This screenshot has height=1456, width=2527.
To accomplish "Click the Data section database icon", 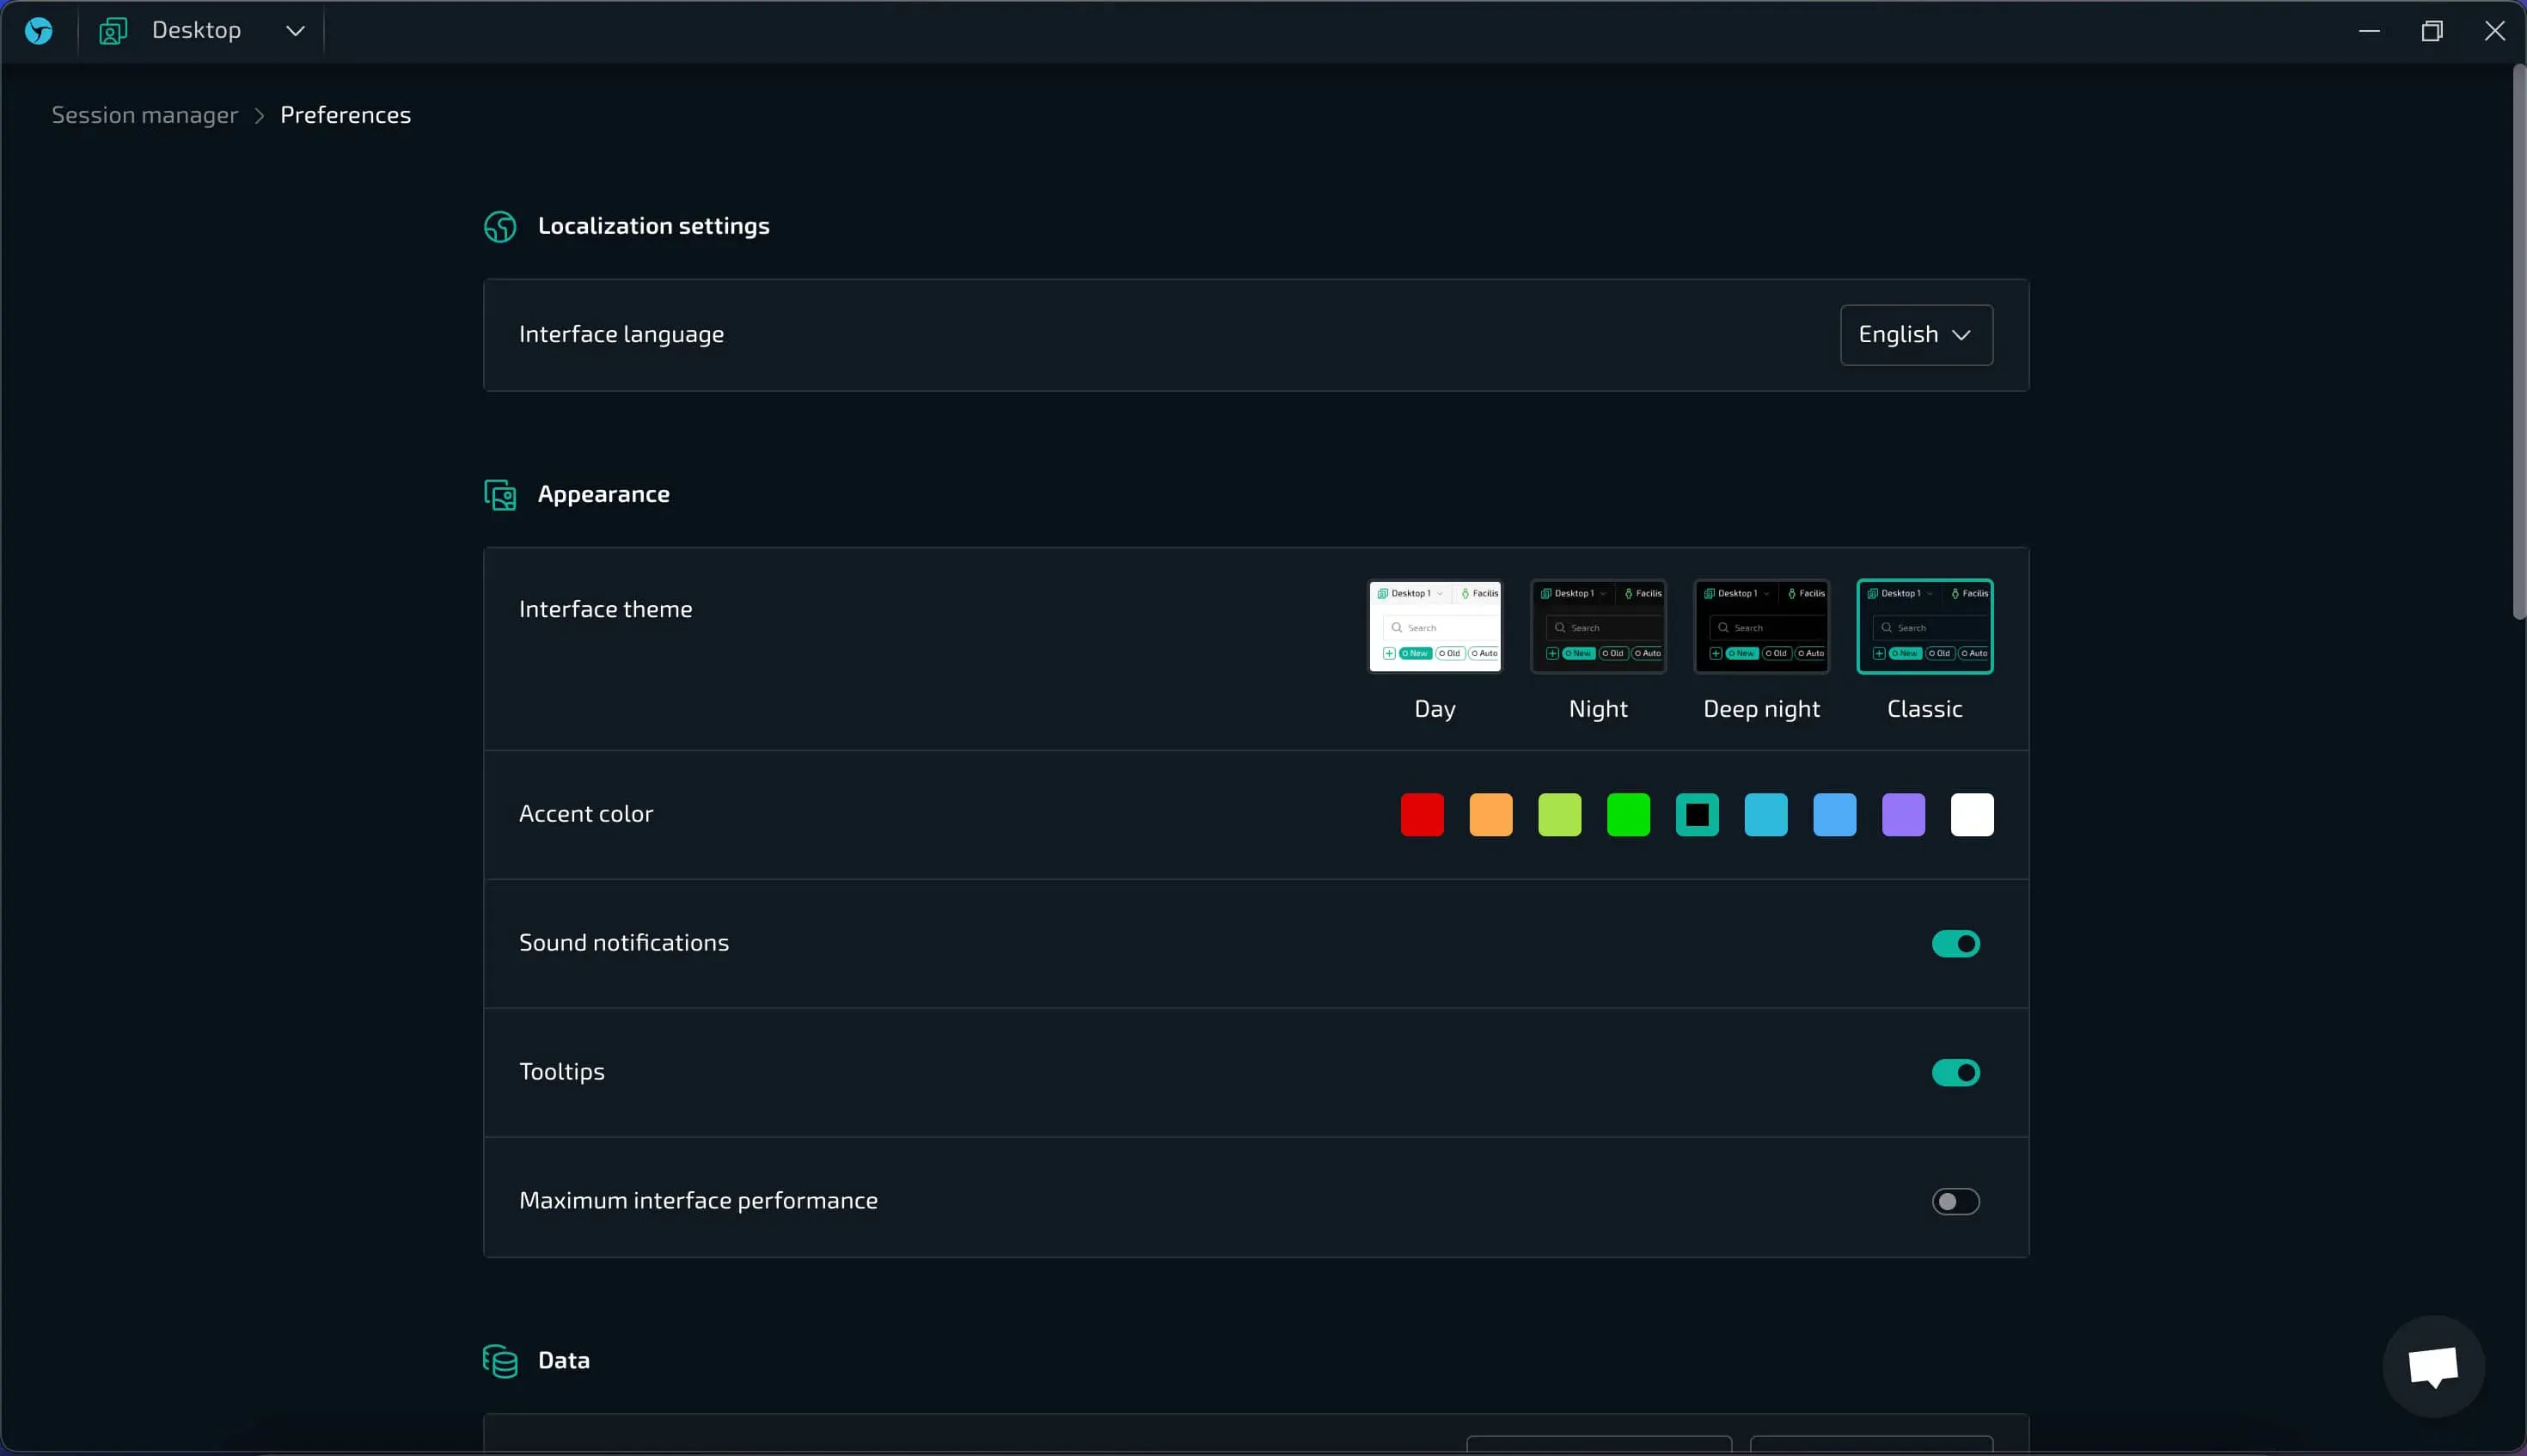I will [500, 1361].
